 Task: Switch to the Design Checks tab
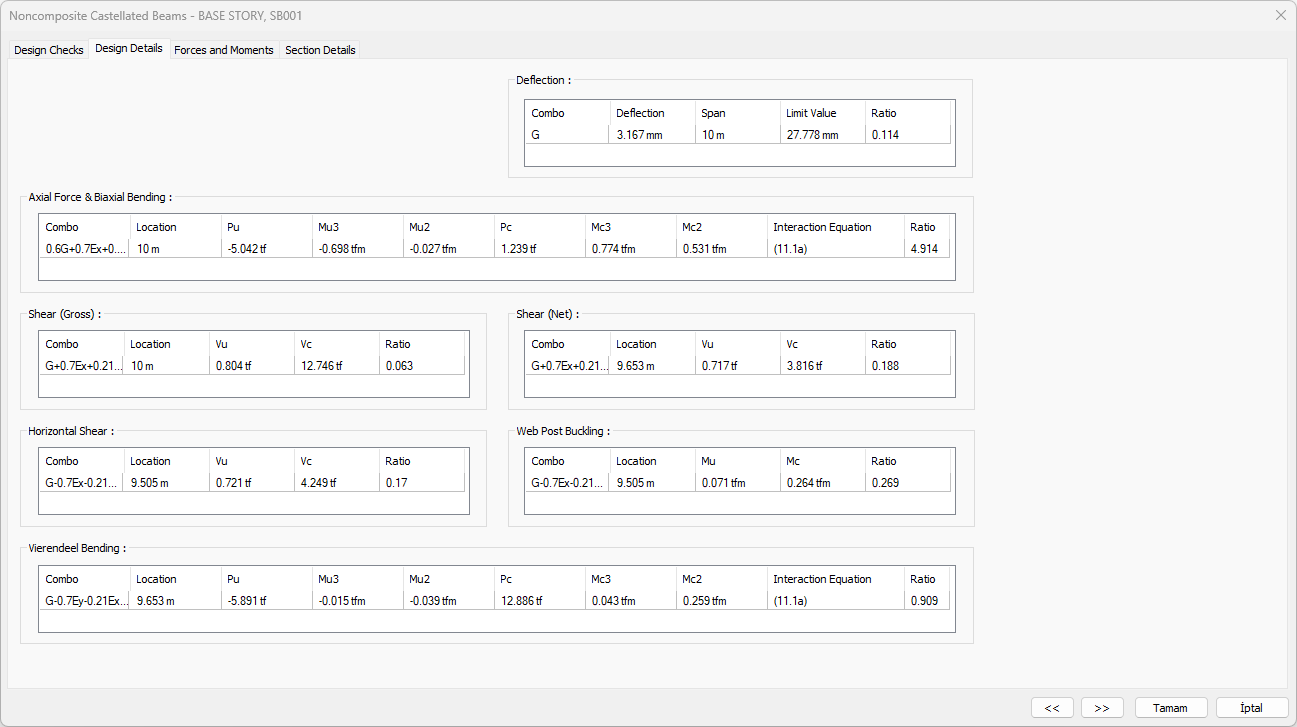click(x=48, y=50)
